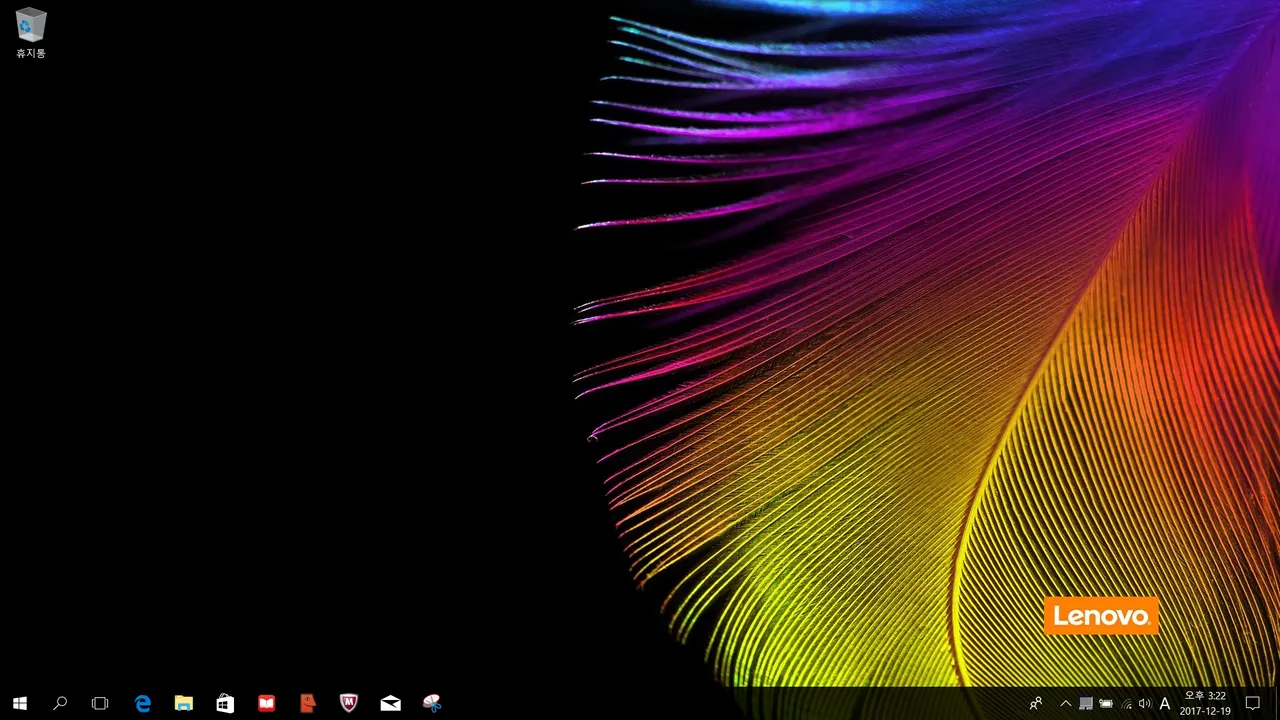Open Task View on the taskbar
The width and height of the screenshot is (1280, 720).
pyautogui.click(x=100, y=703)
